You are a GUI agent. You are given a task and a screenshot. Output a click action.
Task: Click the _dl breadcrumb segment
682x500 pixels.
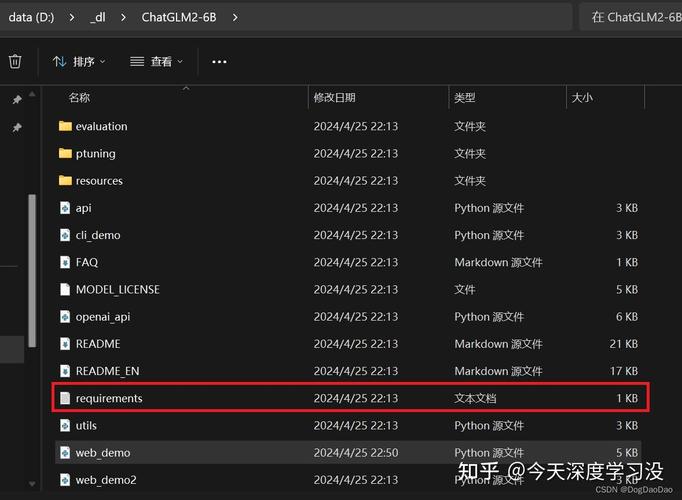tap(98, 17)
